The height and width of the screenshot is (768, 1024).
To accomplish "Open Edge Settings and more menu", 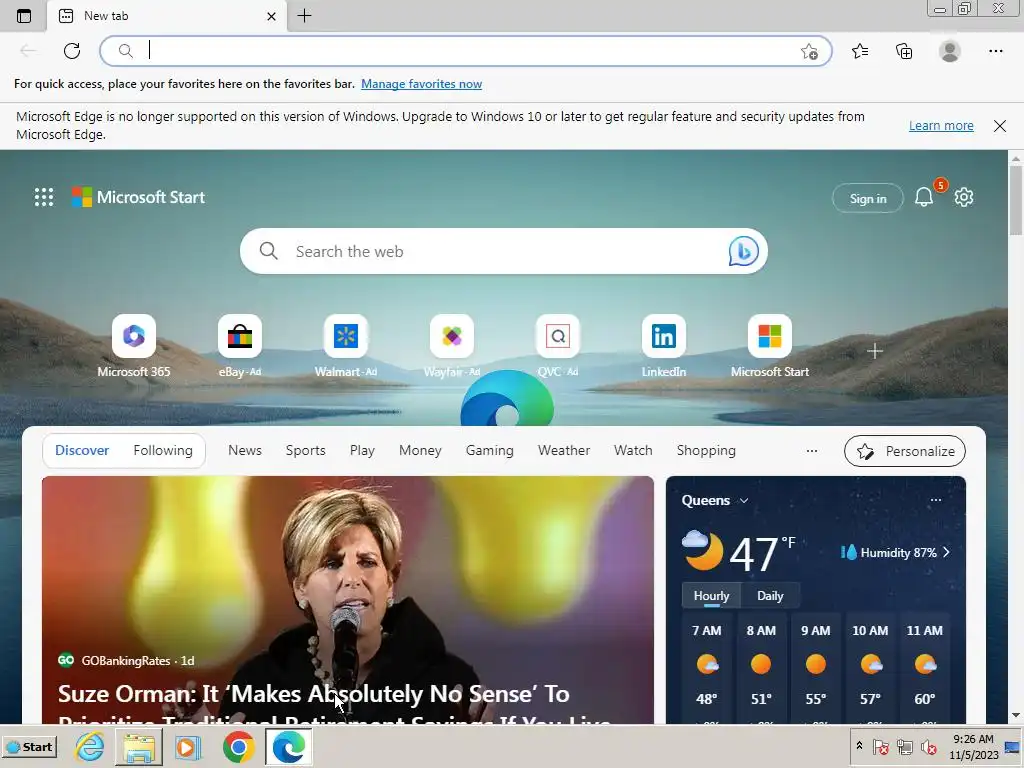I will 995,51.
